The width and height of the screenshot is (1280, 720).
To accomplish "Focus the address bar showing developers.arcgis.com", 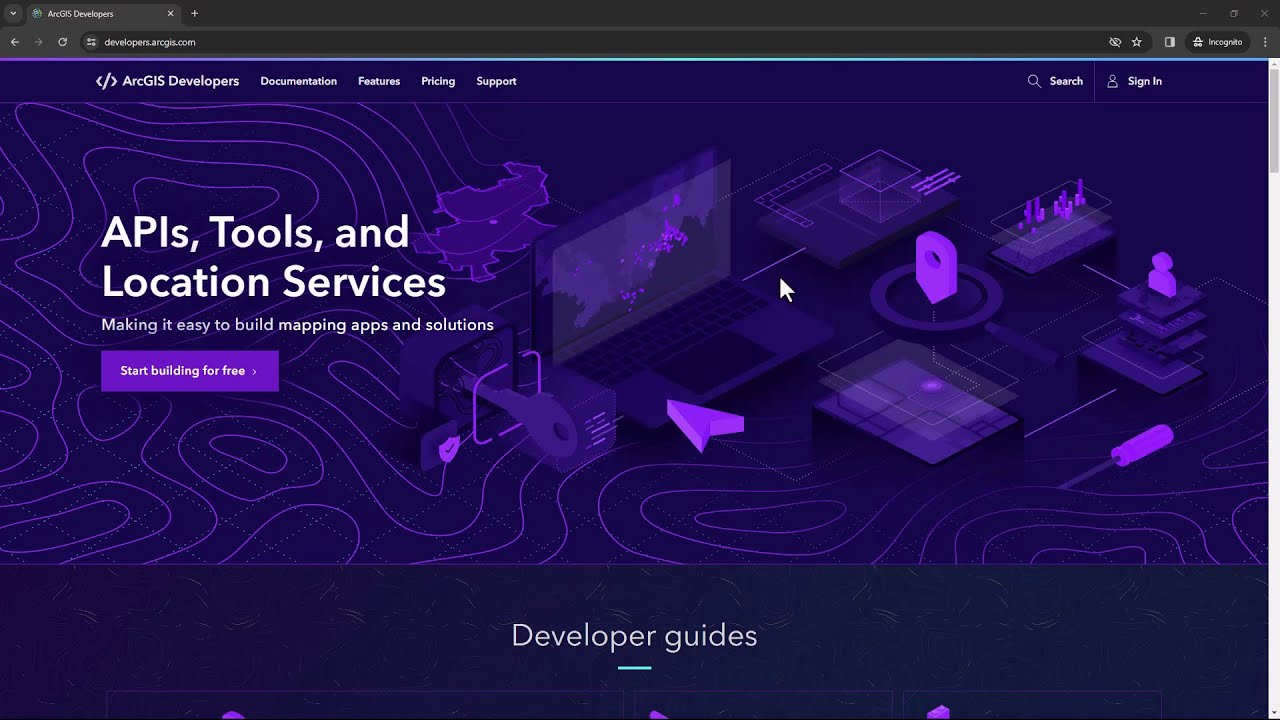I will tap(600, 42).
